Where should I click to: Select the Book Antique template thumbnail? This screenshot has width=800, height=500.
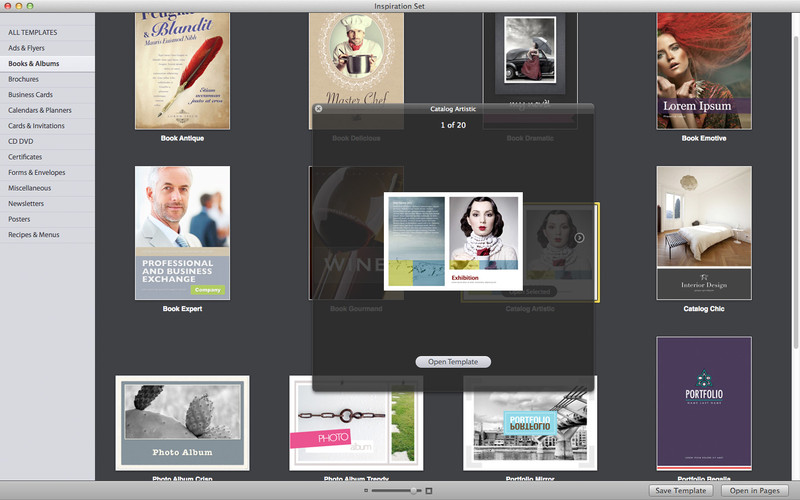(x=182, y=71)
